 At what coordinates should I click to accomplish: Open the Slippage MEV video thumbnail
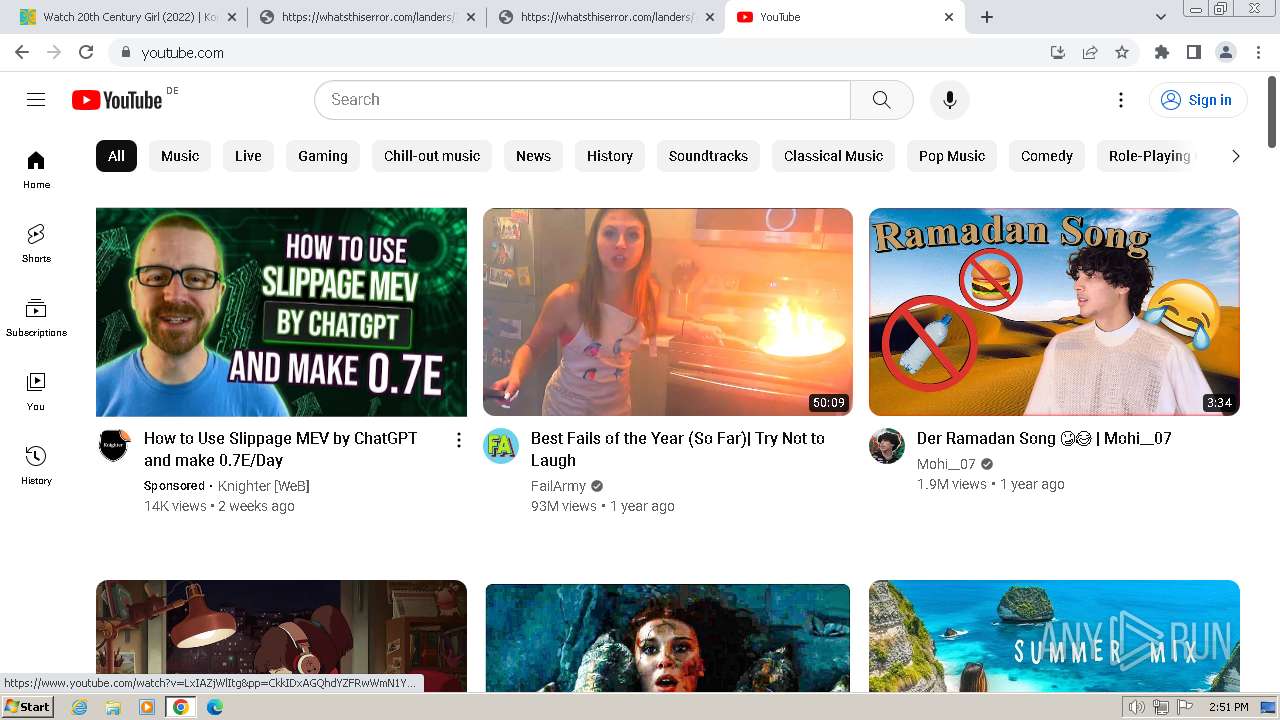pos(281,312)
